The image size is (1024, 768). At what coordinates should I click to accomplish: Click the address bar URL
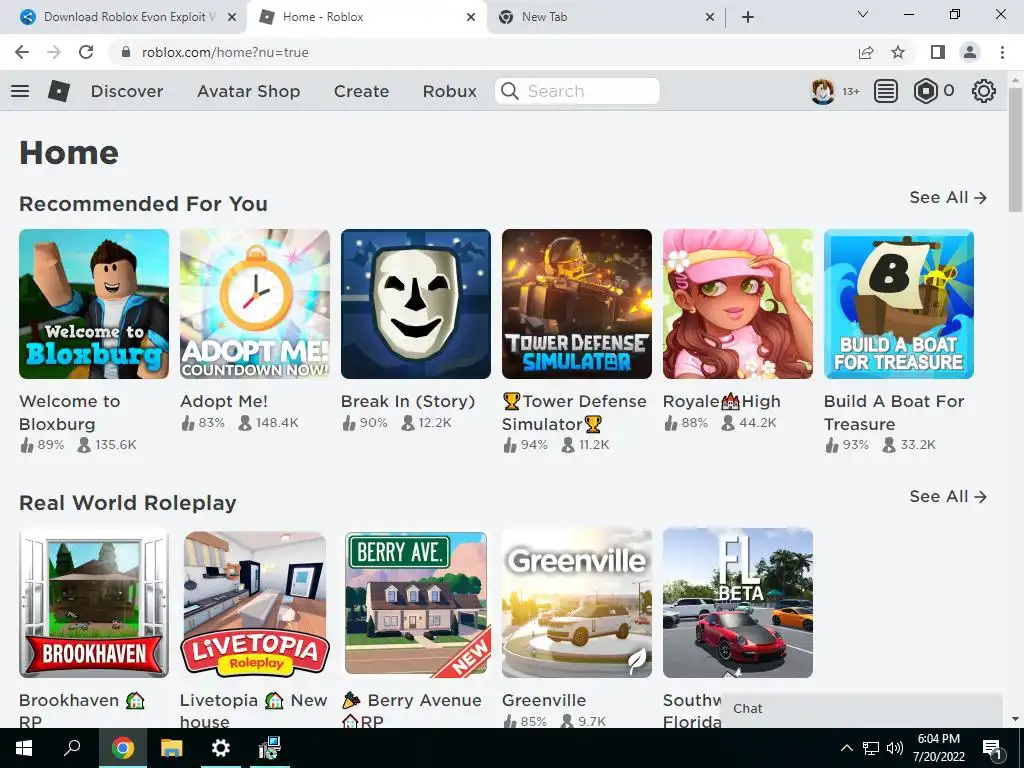pos(225,52)
